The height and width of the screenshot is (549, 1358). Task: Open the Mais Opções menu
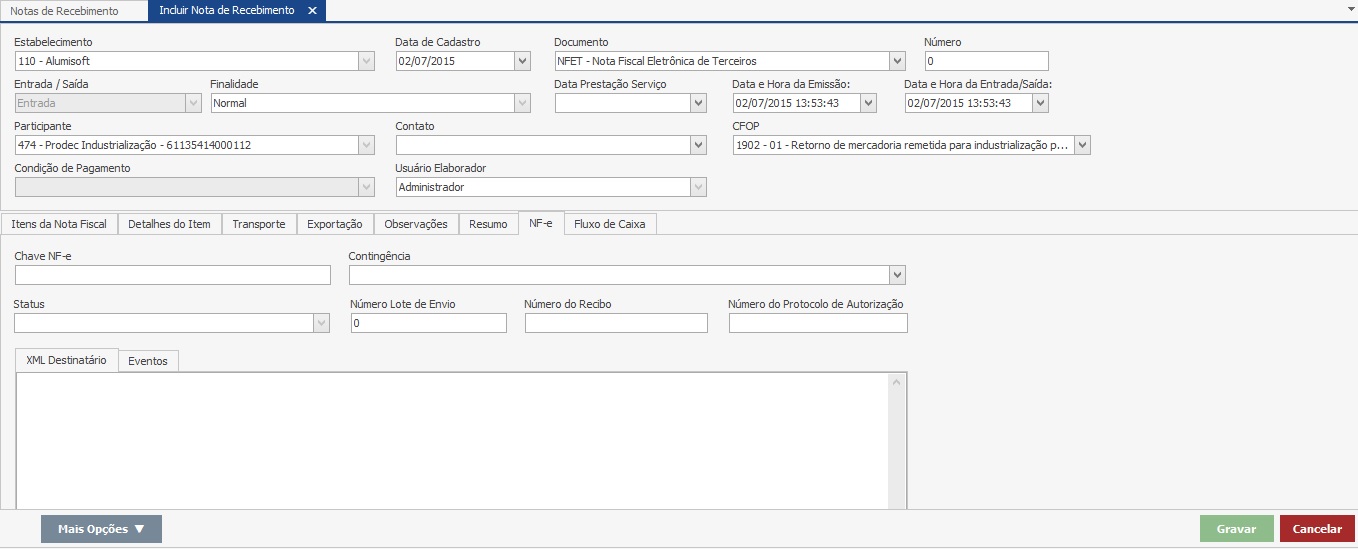click(101, 529)
